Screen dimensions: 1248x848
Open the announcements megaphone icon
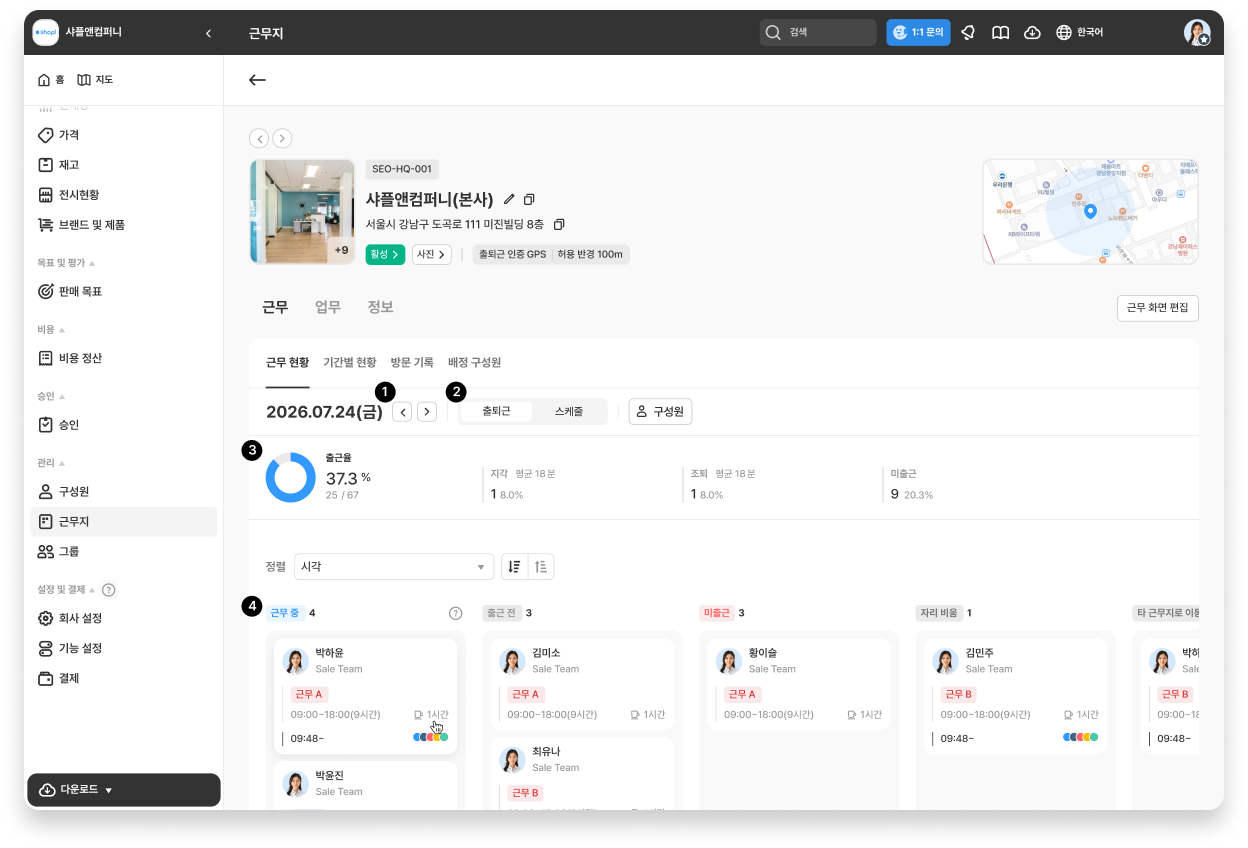point(968,32)
